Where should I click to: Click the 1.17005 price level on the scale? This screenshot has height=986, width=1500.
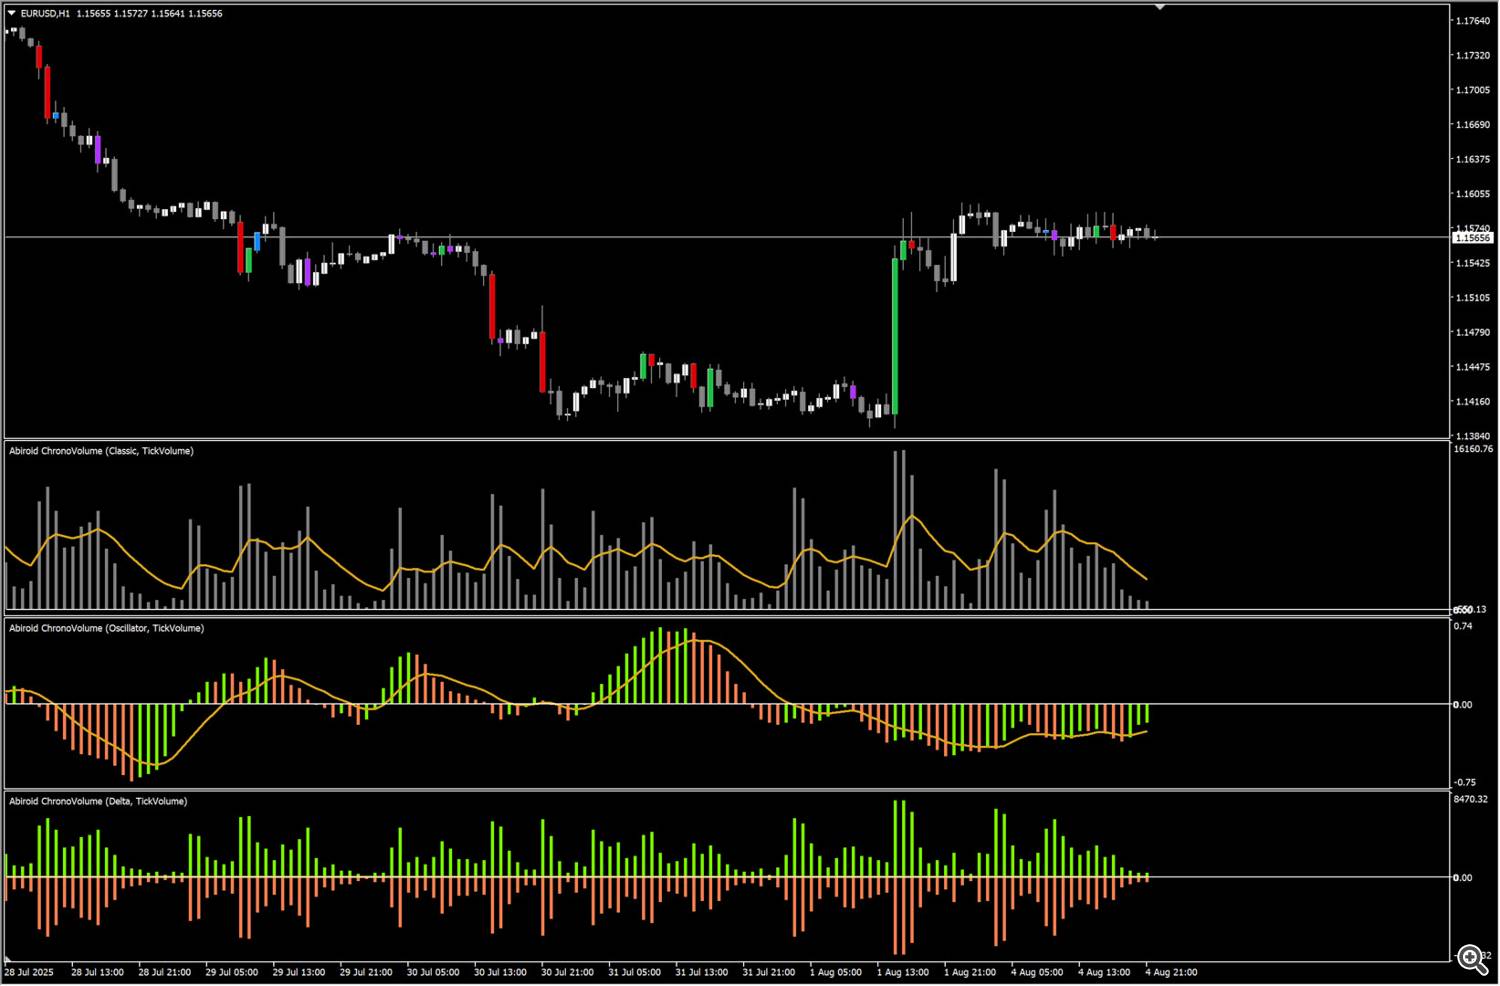(1472, 90)
